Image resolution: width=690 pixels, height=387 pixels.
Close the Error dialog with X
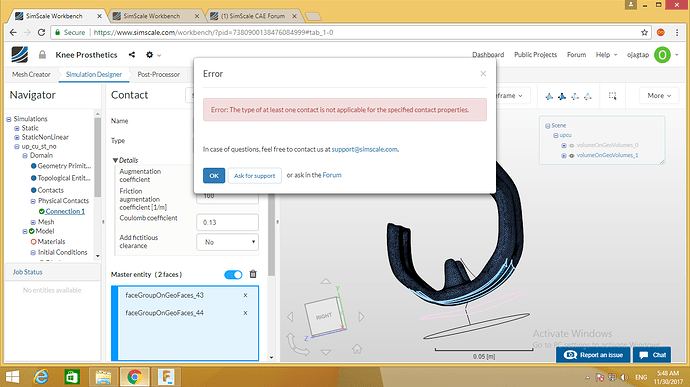tap(483, 74)
